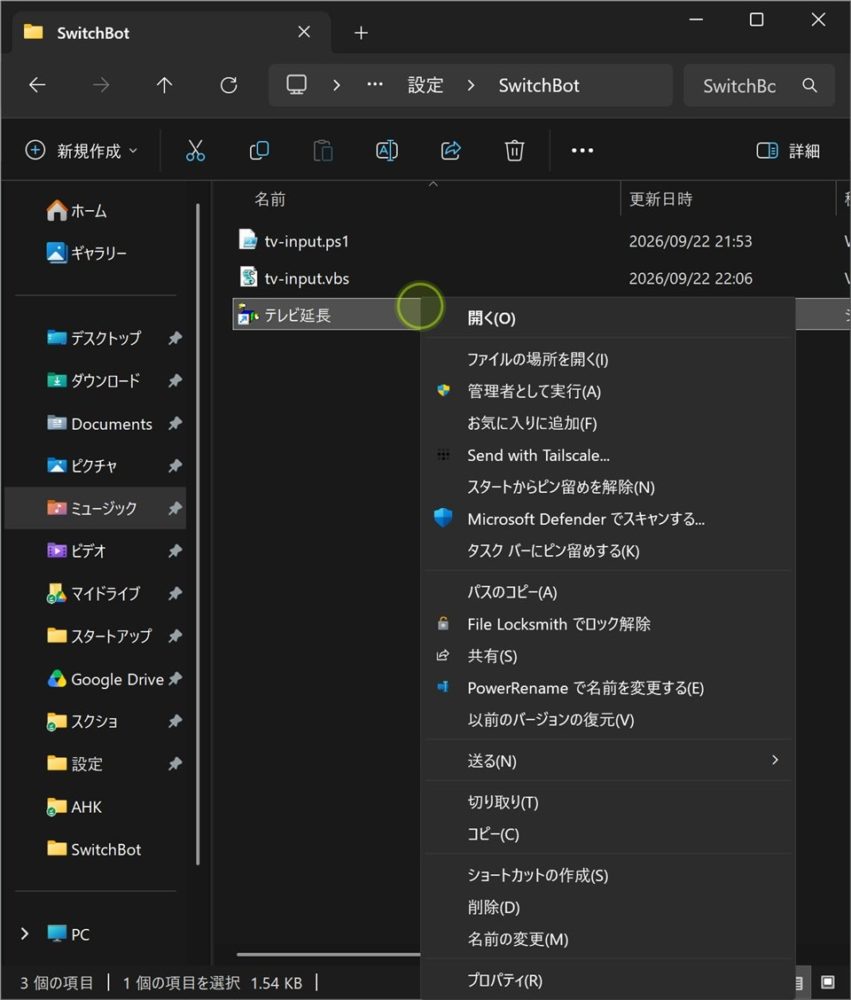Open tv-input.ps1 file entry
Image resolution: width=851 pixels, height=1000 pixels.
[306, 241]
